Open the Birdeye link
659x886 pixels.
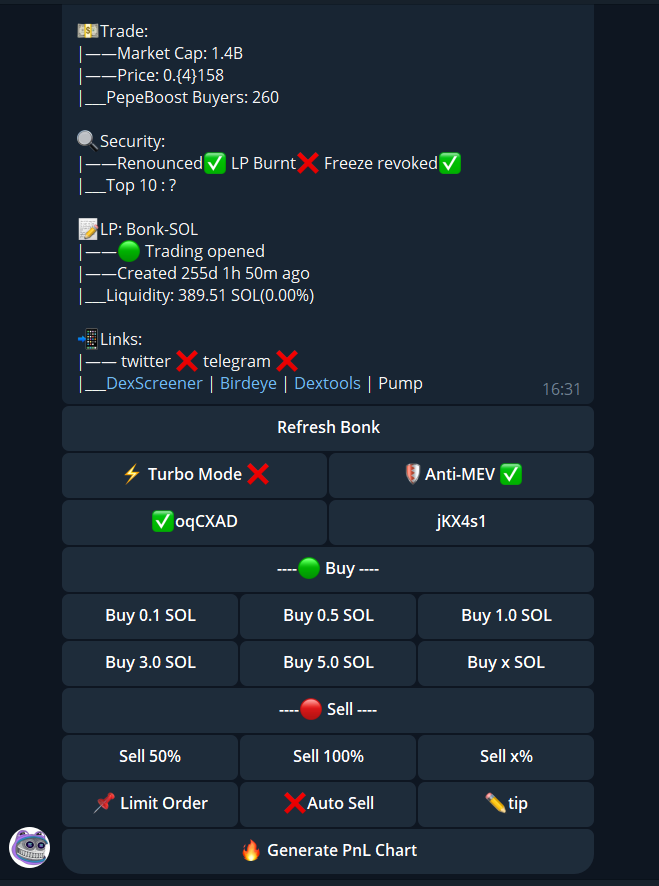pos(248,384)
